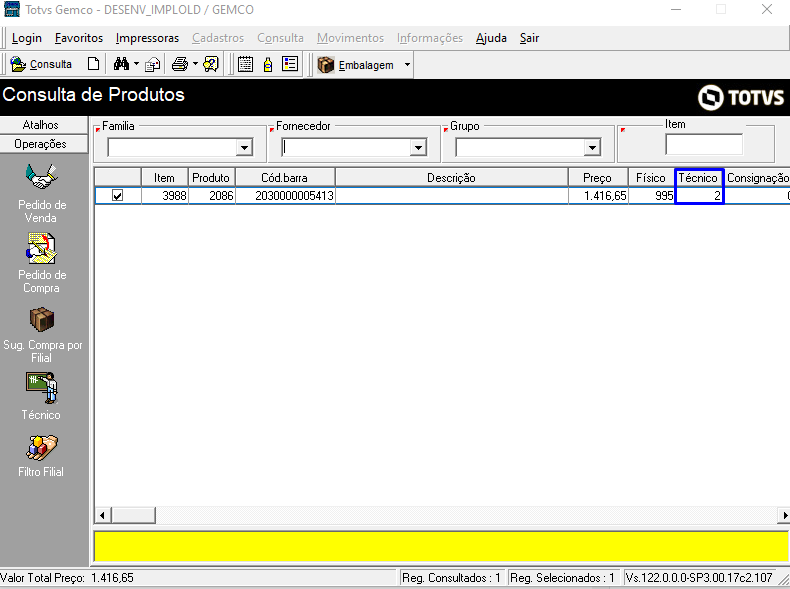Click the binoculars search icon
This screenshot has height=589, width=790.
[121, 64]
